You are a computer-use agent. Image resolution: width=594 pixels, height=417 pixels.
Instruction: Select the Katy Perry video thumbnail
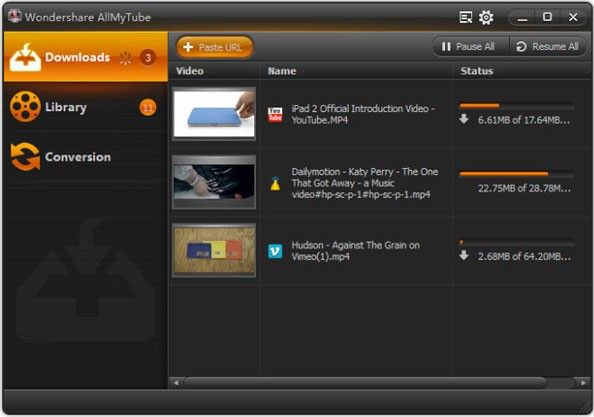(214, 182)
